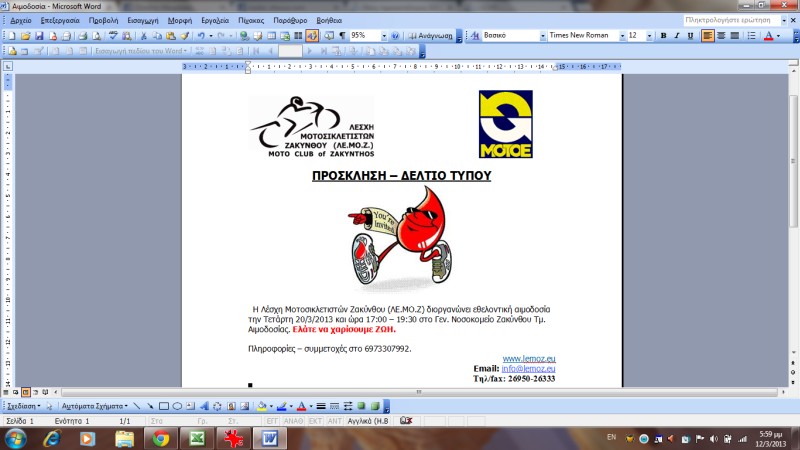This screenshot has width=800, height=450.
Task: Open the Αρχείο menu
Action: click(x=20, y=20)
